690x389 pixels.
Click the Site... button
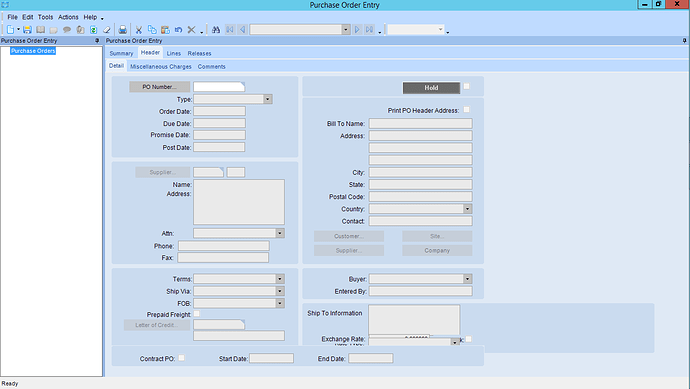point(437,236)
